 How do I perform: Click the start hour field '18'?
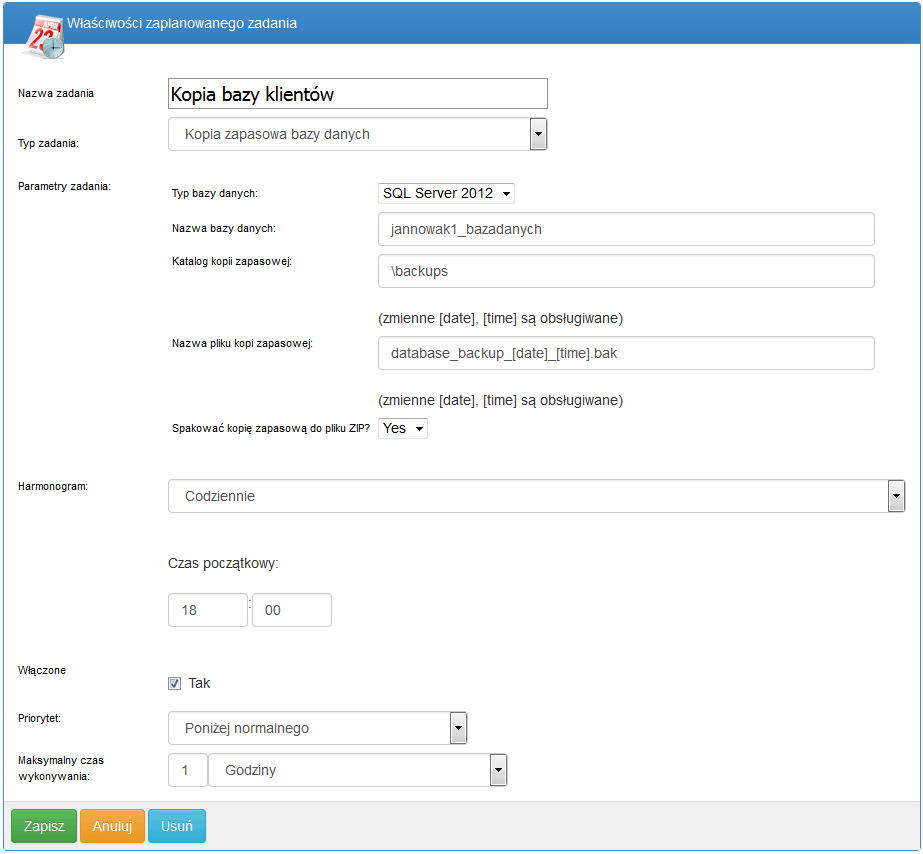click(x=208, y=610)
